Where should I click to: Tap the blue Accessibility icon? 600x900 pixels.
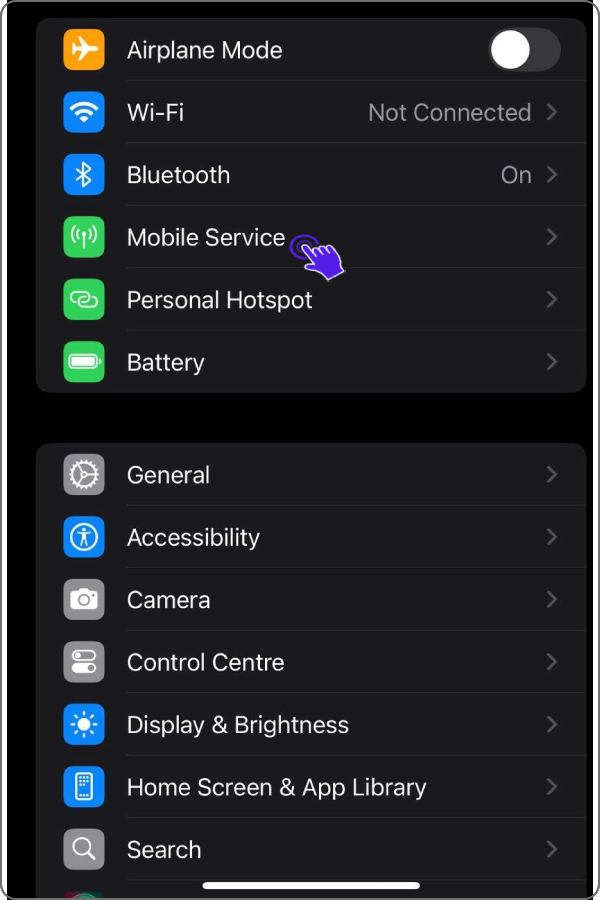tap(84, 537)
